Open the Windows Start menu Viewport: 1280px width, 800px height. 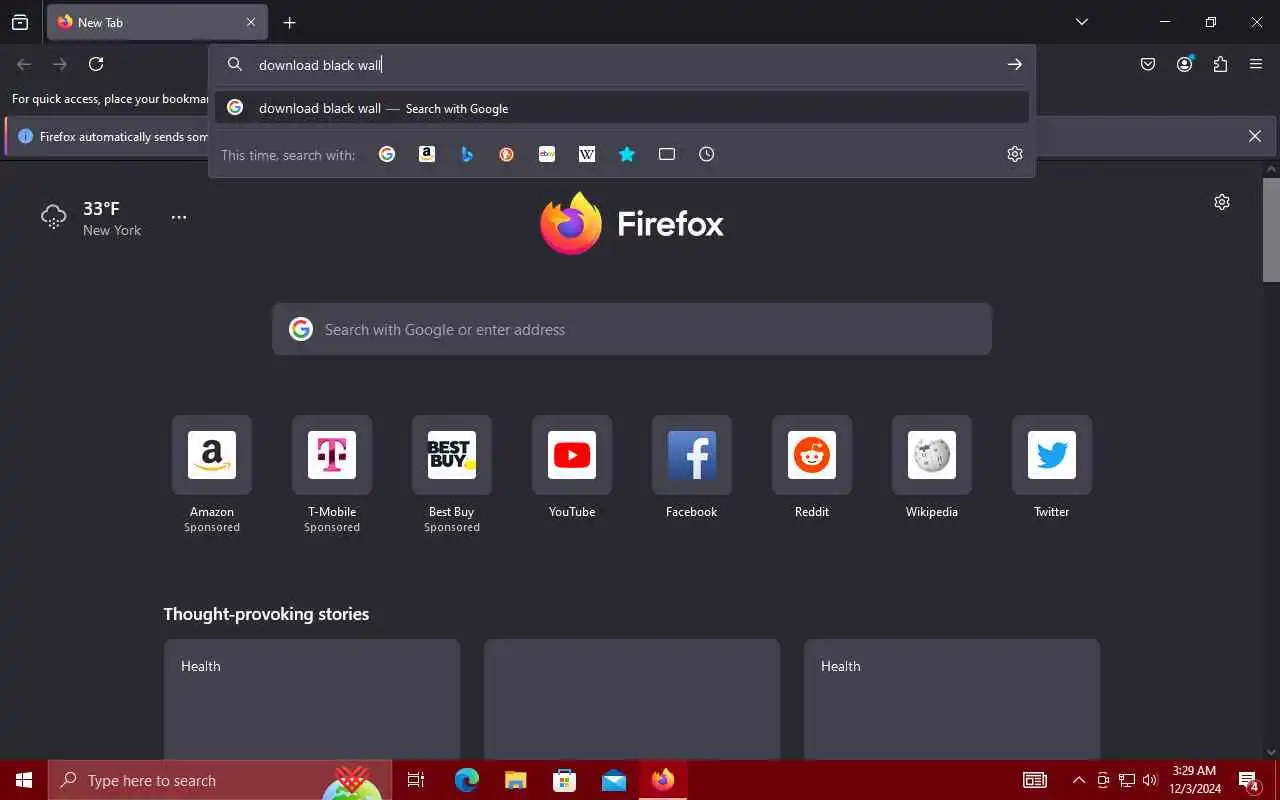(x=24, y=780)
